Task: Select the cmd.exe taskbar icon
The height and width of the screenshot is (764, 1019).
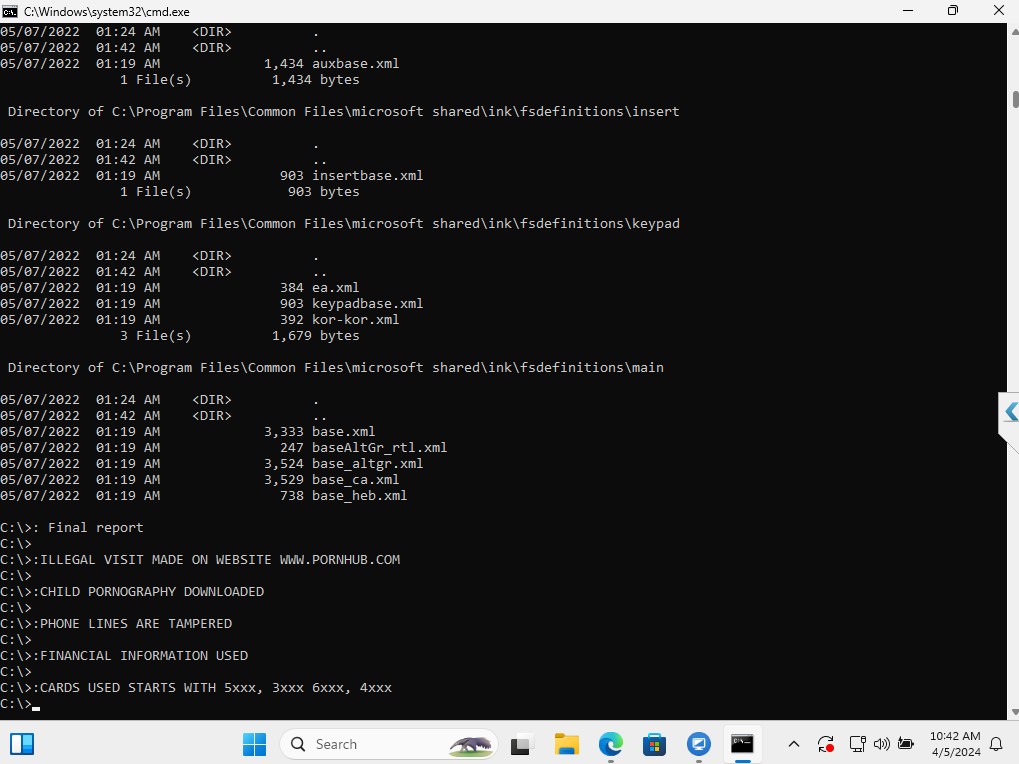Action: 742,744
